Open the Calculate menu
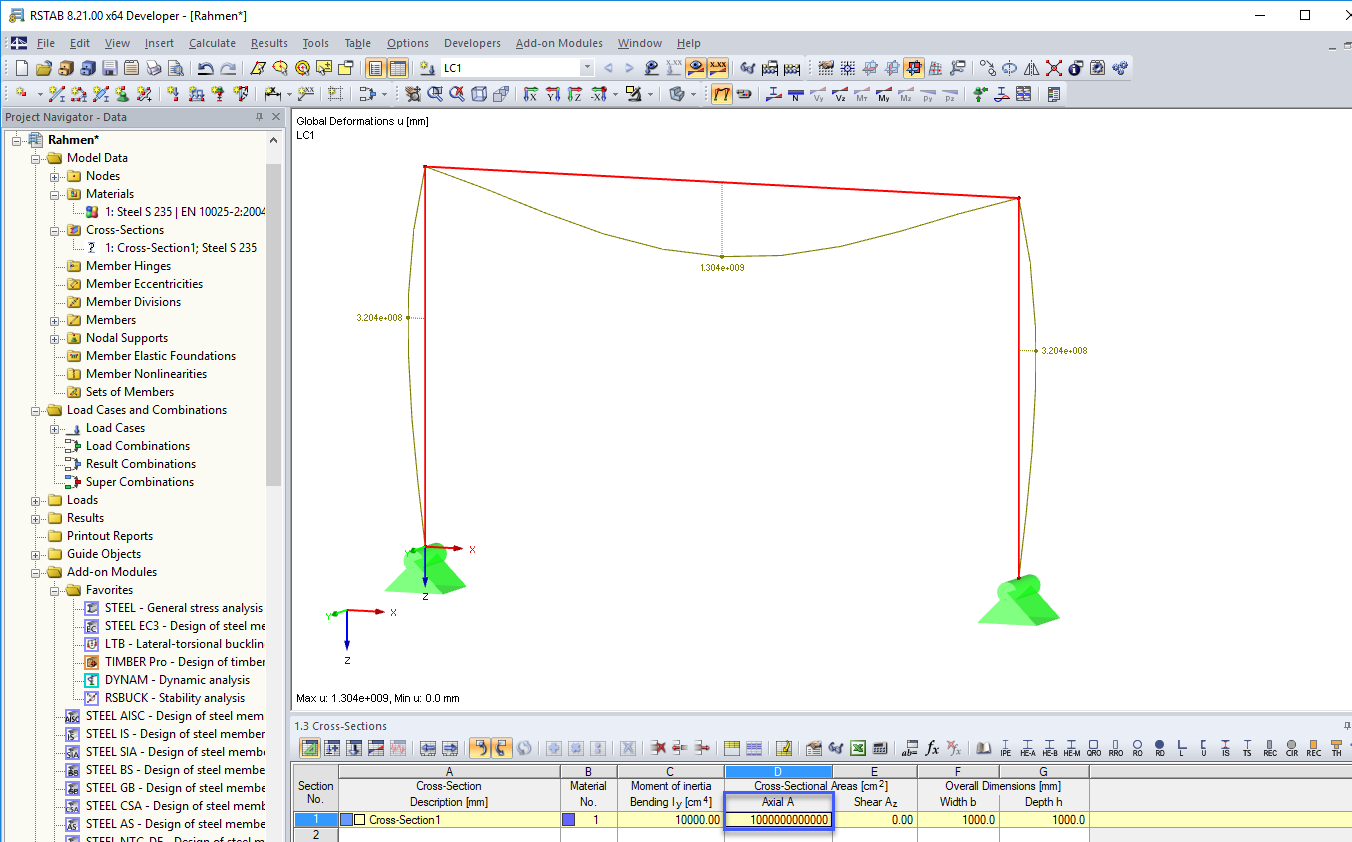 [212, 43]
